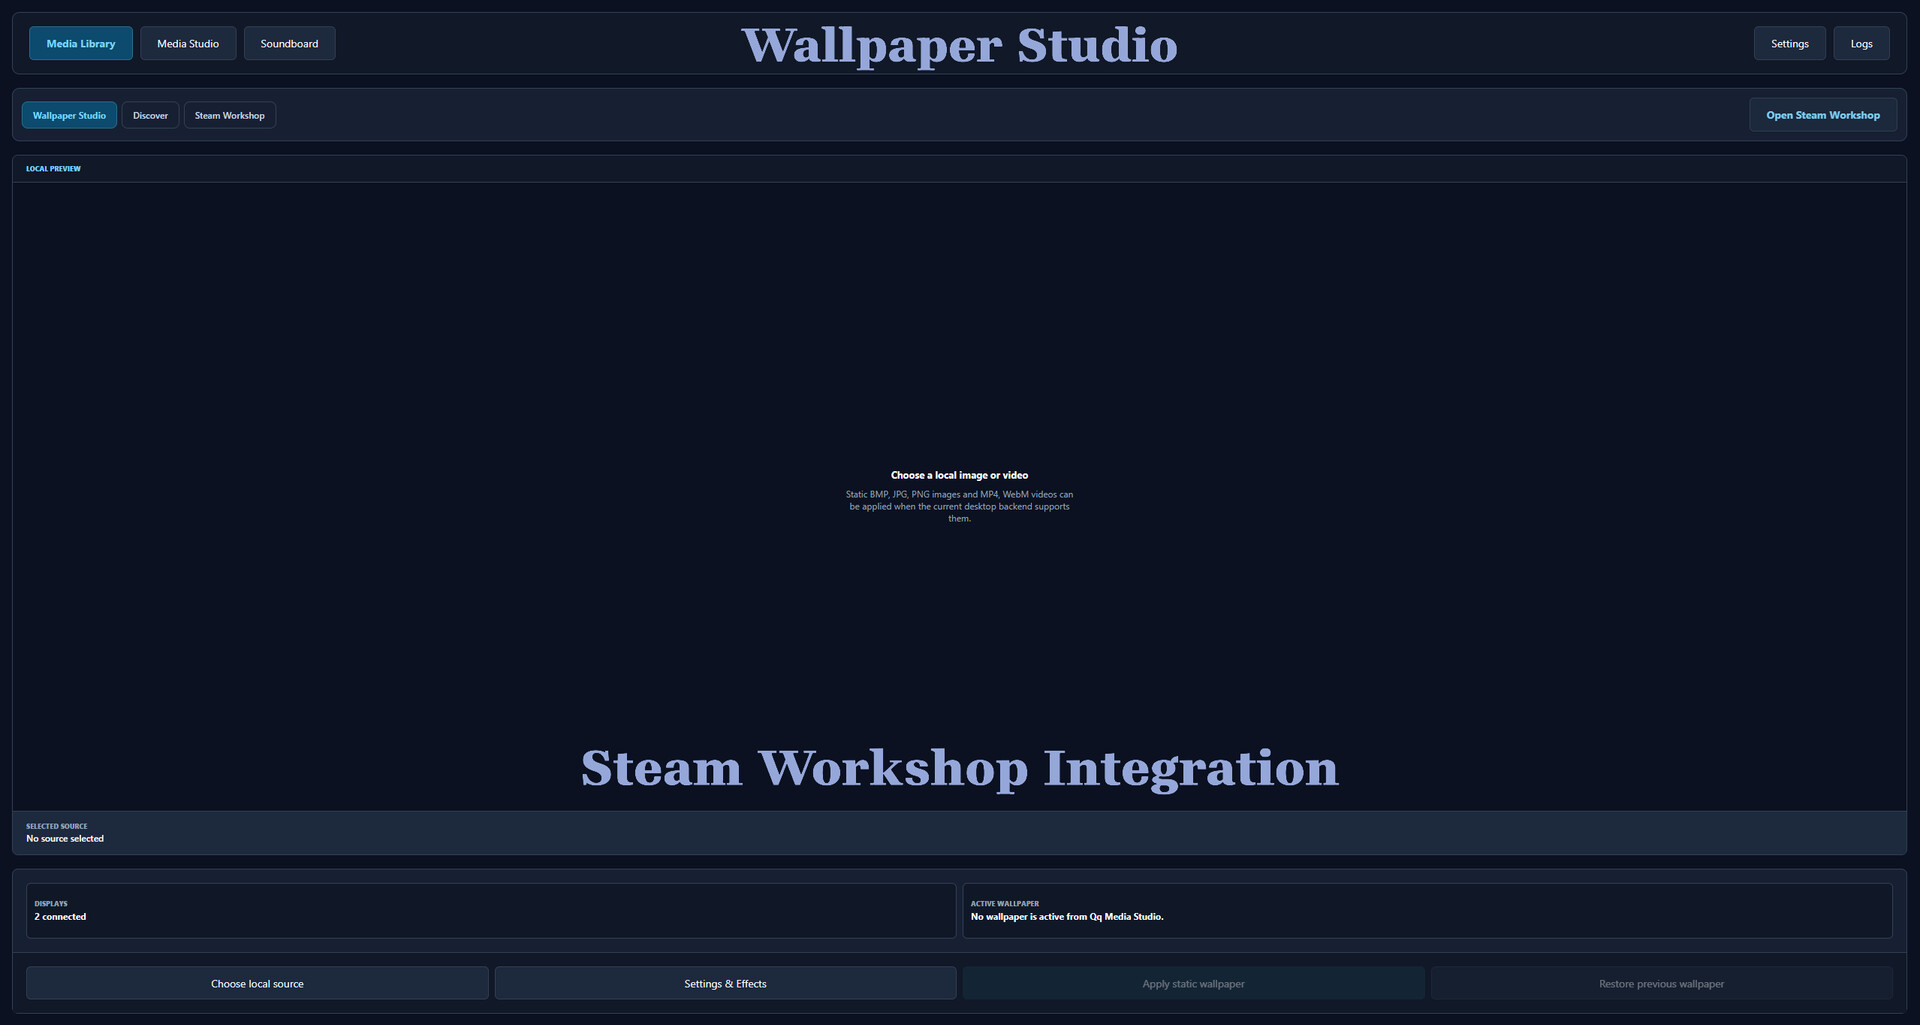1920x1025 pixels.
Task: Open Settings in the top bar
Action: (1790, 44)
